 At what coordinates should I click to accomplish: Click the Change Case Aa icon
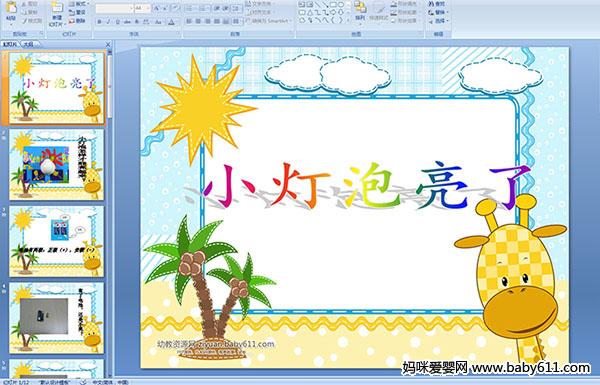coord(158,22)
